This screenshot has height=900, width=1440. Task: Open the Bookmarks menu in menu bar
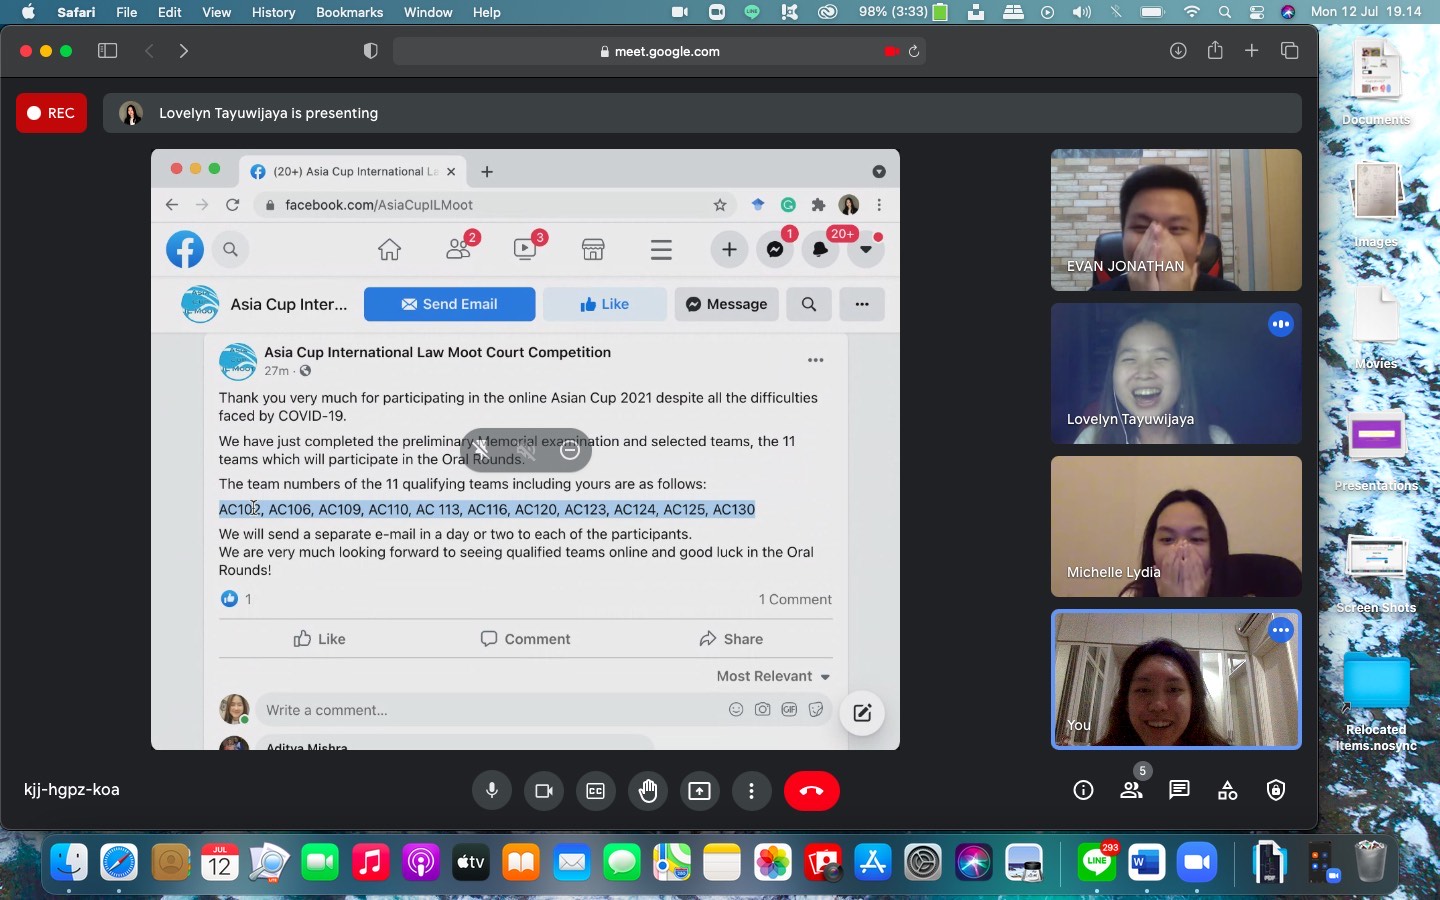click(x=349, y=12)
